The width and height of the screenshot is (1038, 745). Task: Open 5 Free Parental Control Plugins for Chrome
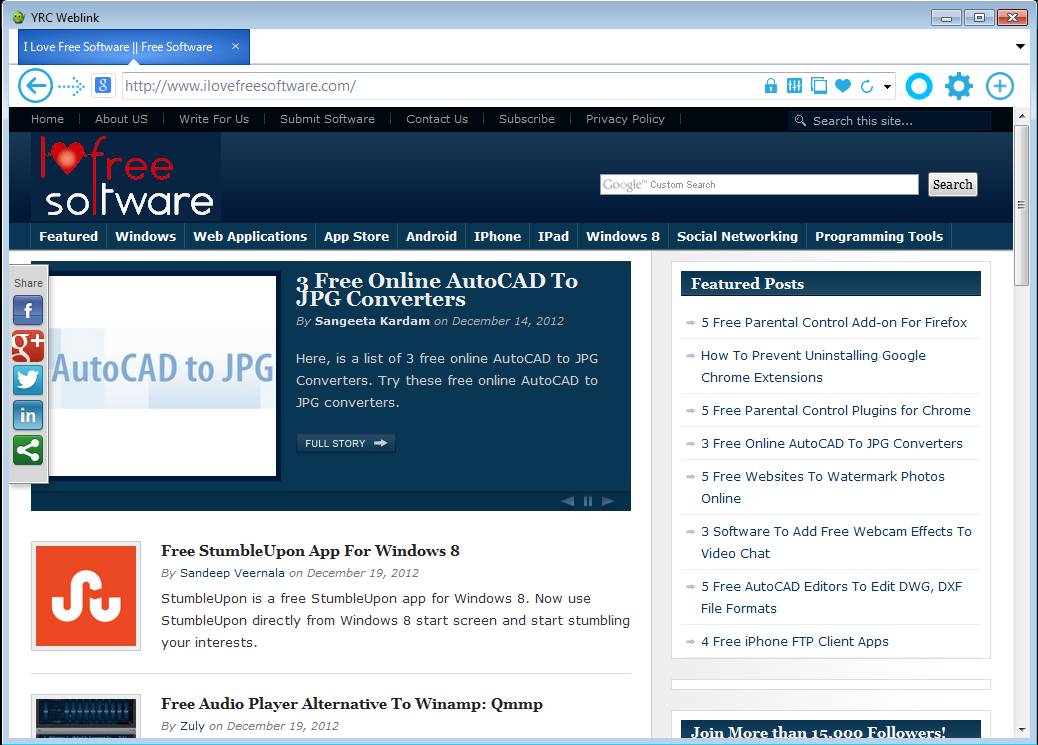tap(836, 411)
